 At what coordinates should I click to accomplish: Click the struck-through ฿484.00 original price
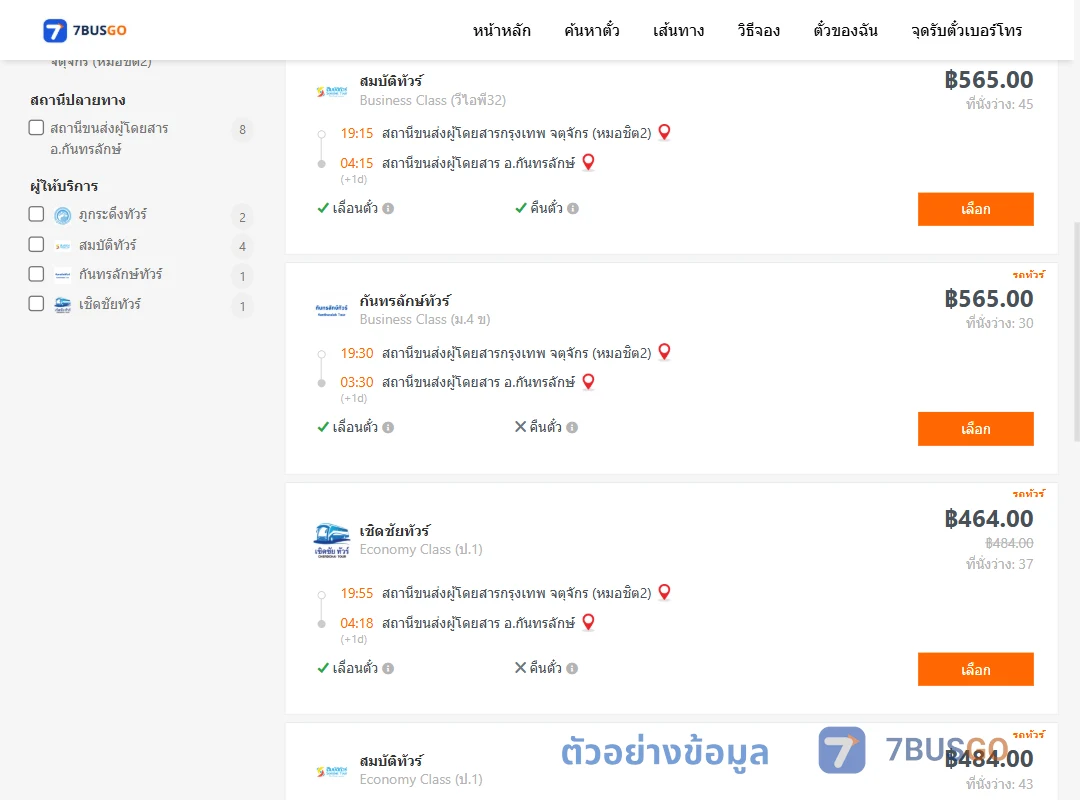1009,543
